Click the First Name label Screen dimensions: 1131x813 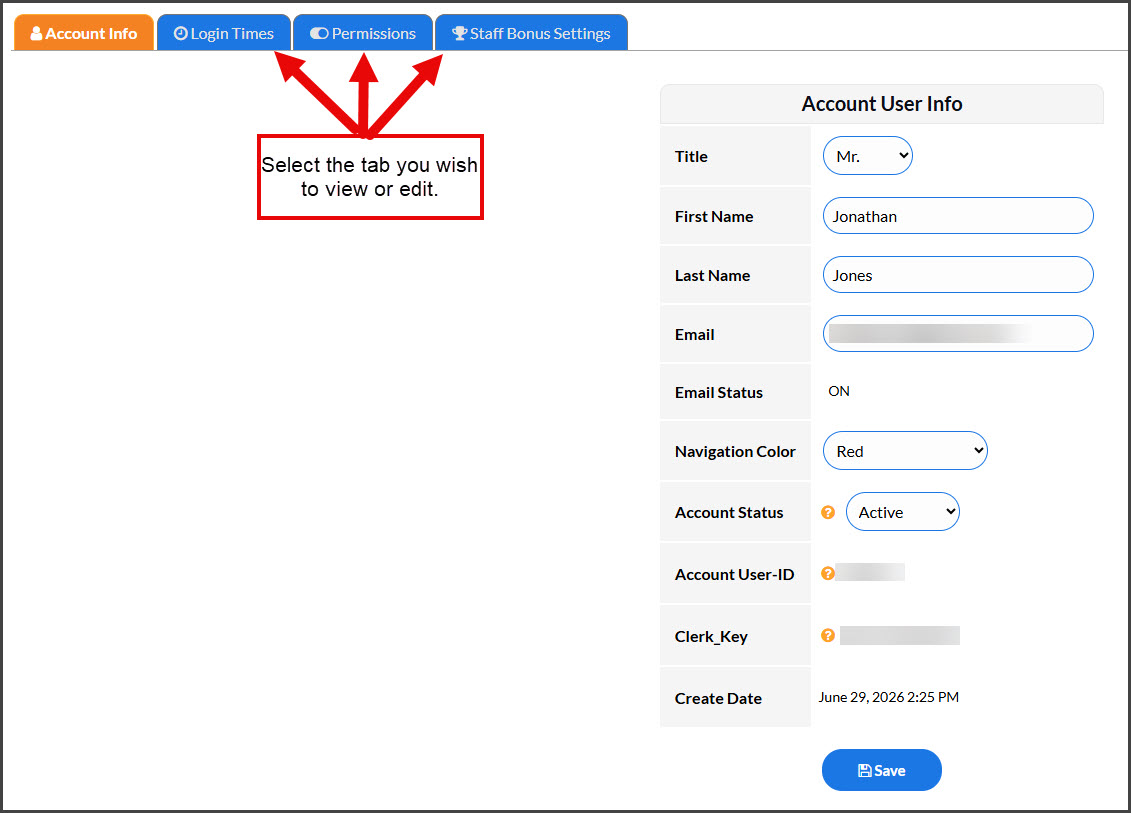[713, 216]
